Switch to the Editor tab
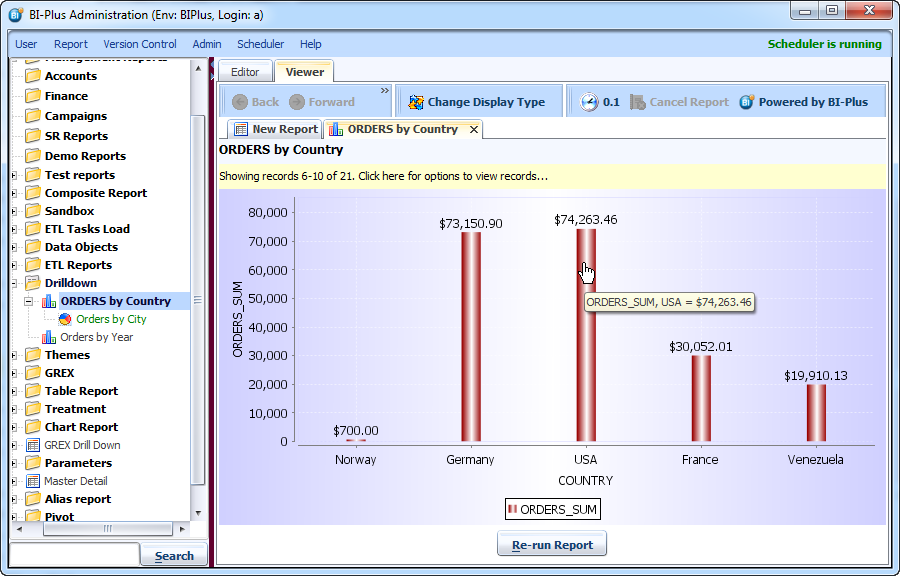This screenshot has width=900, height=576. pos(245,72)
